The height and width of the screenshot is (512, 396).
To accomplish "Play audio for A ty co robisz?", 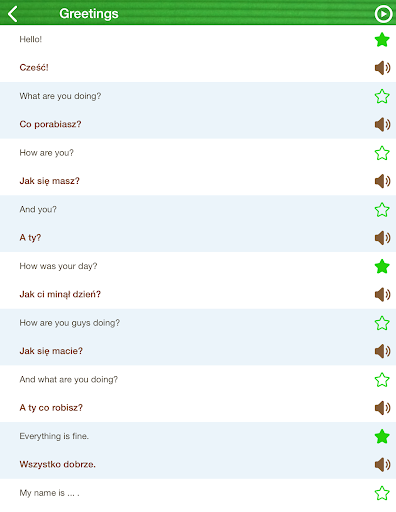I will click(x=382, y=408).
